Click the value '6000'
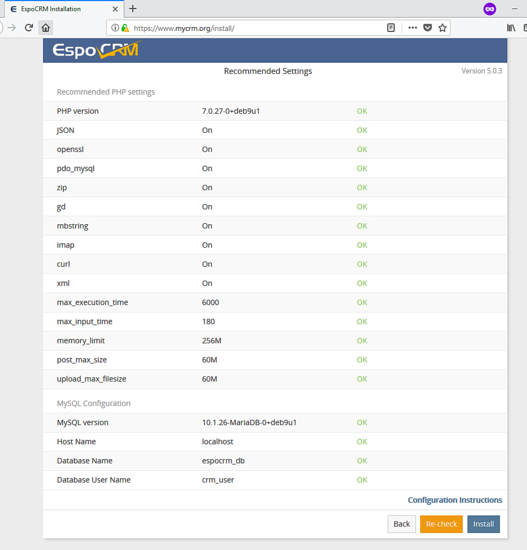Screen dimensions: 527x550 [x=210, y=302]
